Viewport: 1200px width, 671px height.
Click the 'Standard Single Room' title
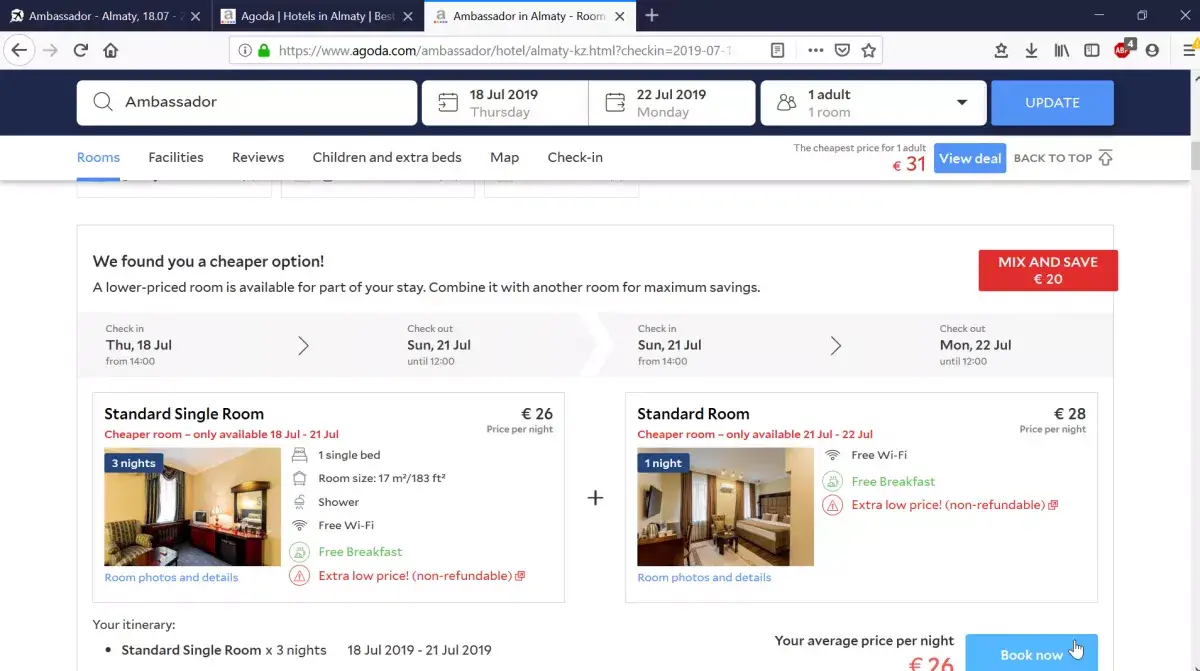point(184,414)
